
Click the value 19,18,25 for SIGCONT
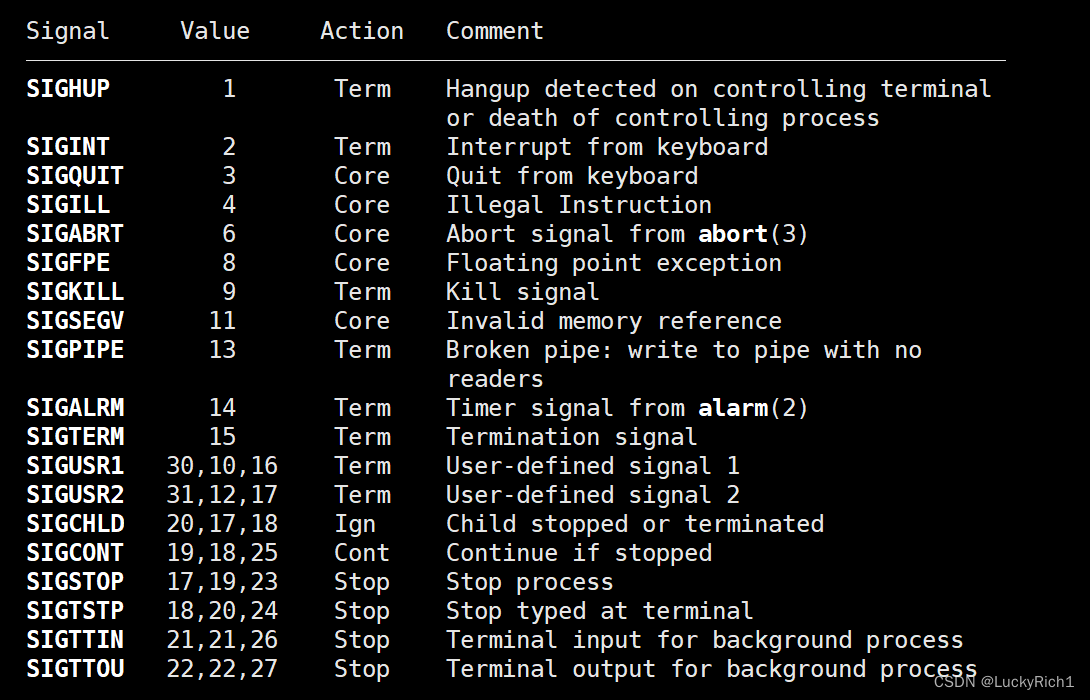(222, 553)
